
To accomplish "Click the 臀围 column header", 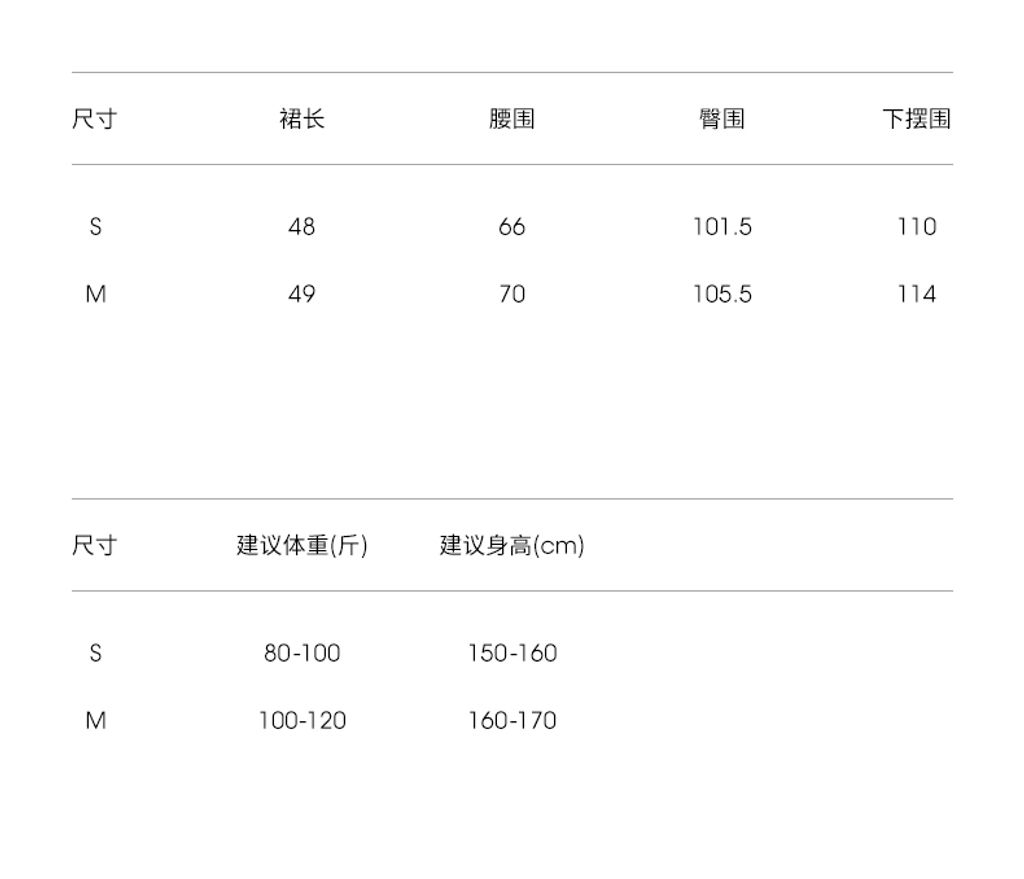I will click(x=722, y=119).
